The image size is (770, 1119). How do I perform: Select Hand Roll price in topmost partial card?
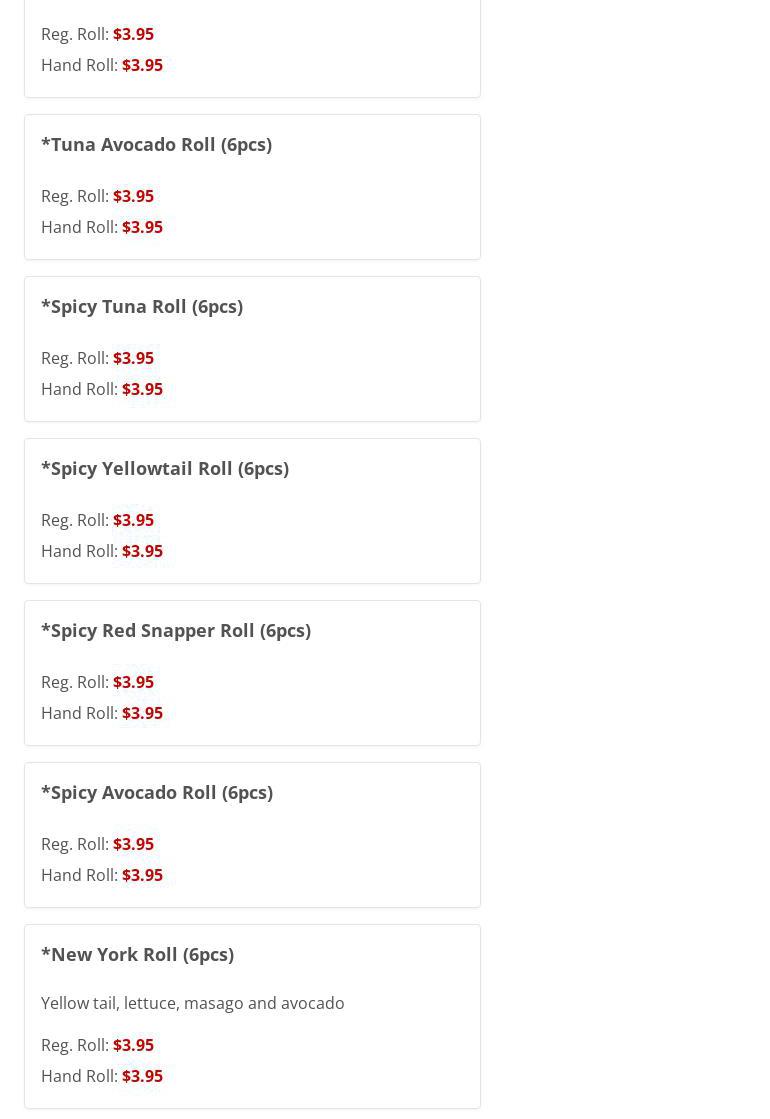click(x=142, y=65)
